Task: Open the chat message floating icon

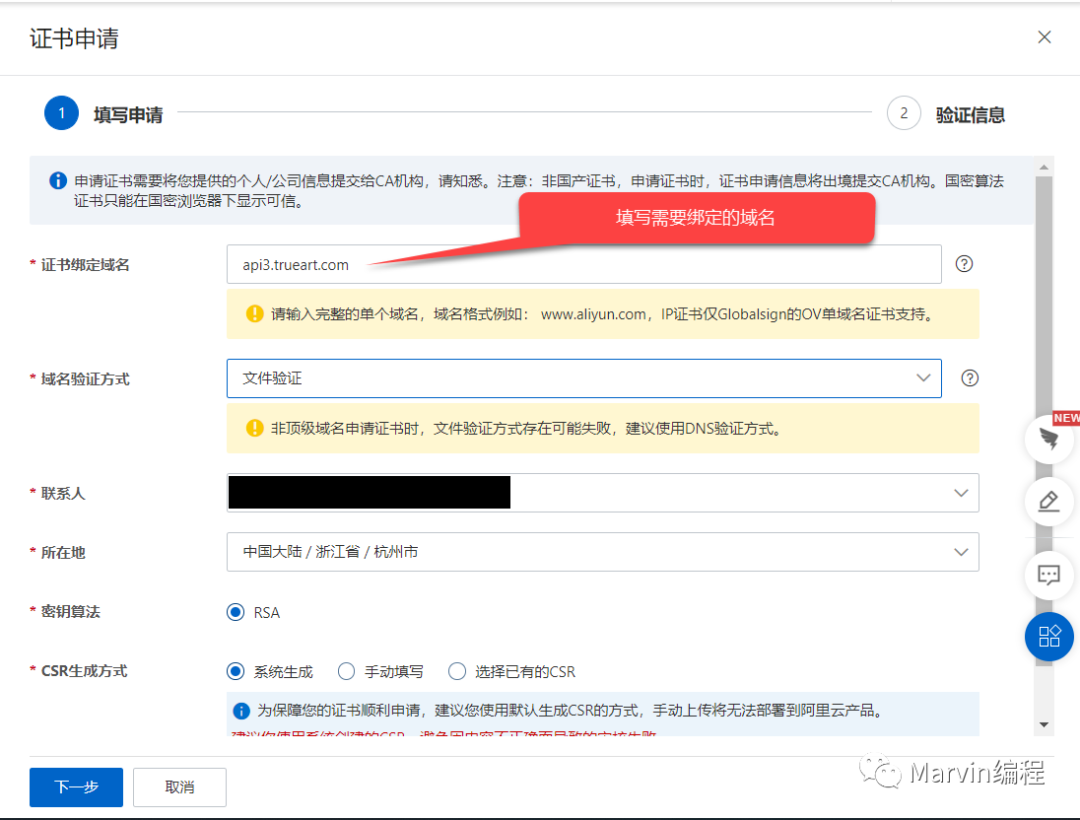Action: point(1049,574)
